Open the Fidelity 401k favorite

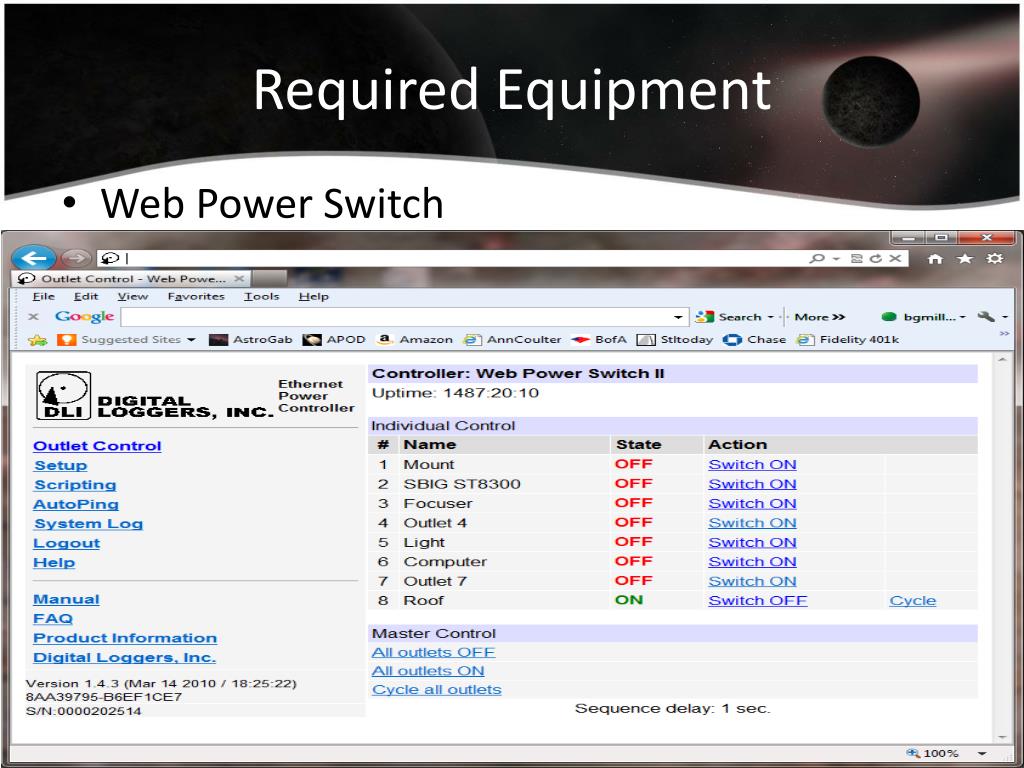pyautogui.click(x=848, y=340)
